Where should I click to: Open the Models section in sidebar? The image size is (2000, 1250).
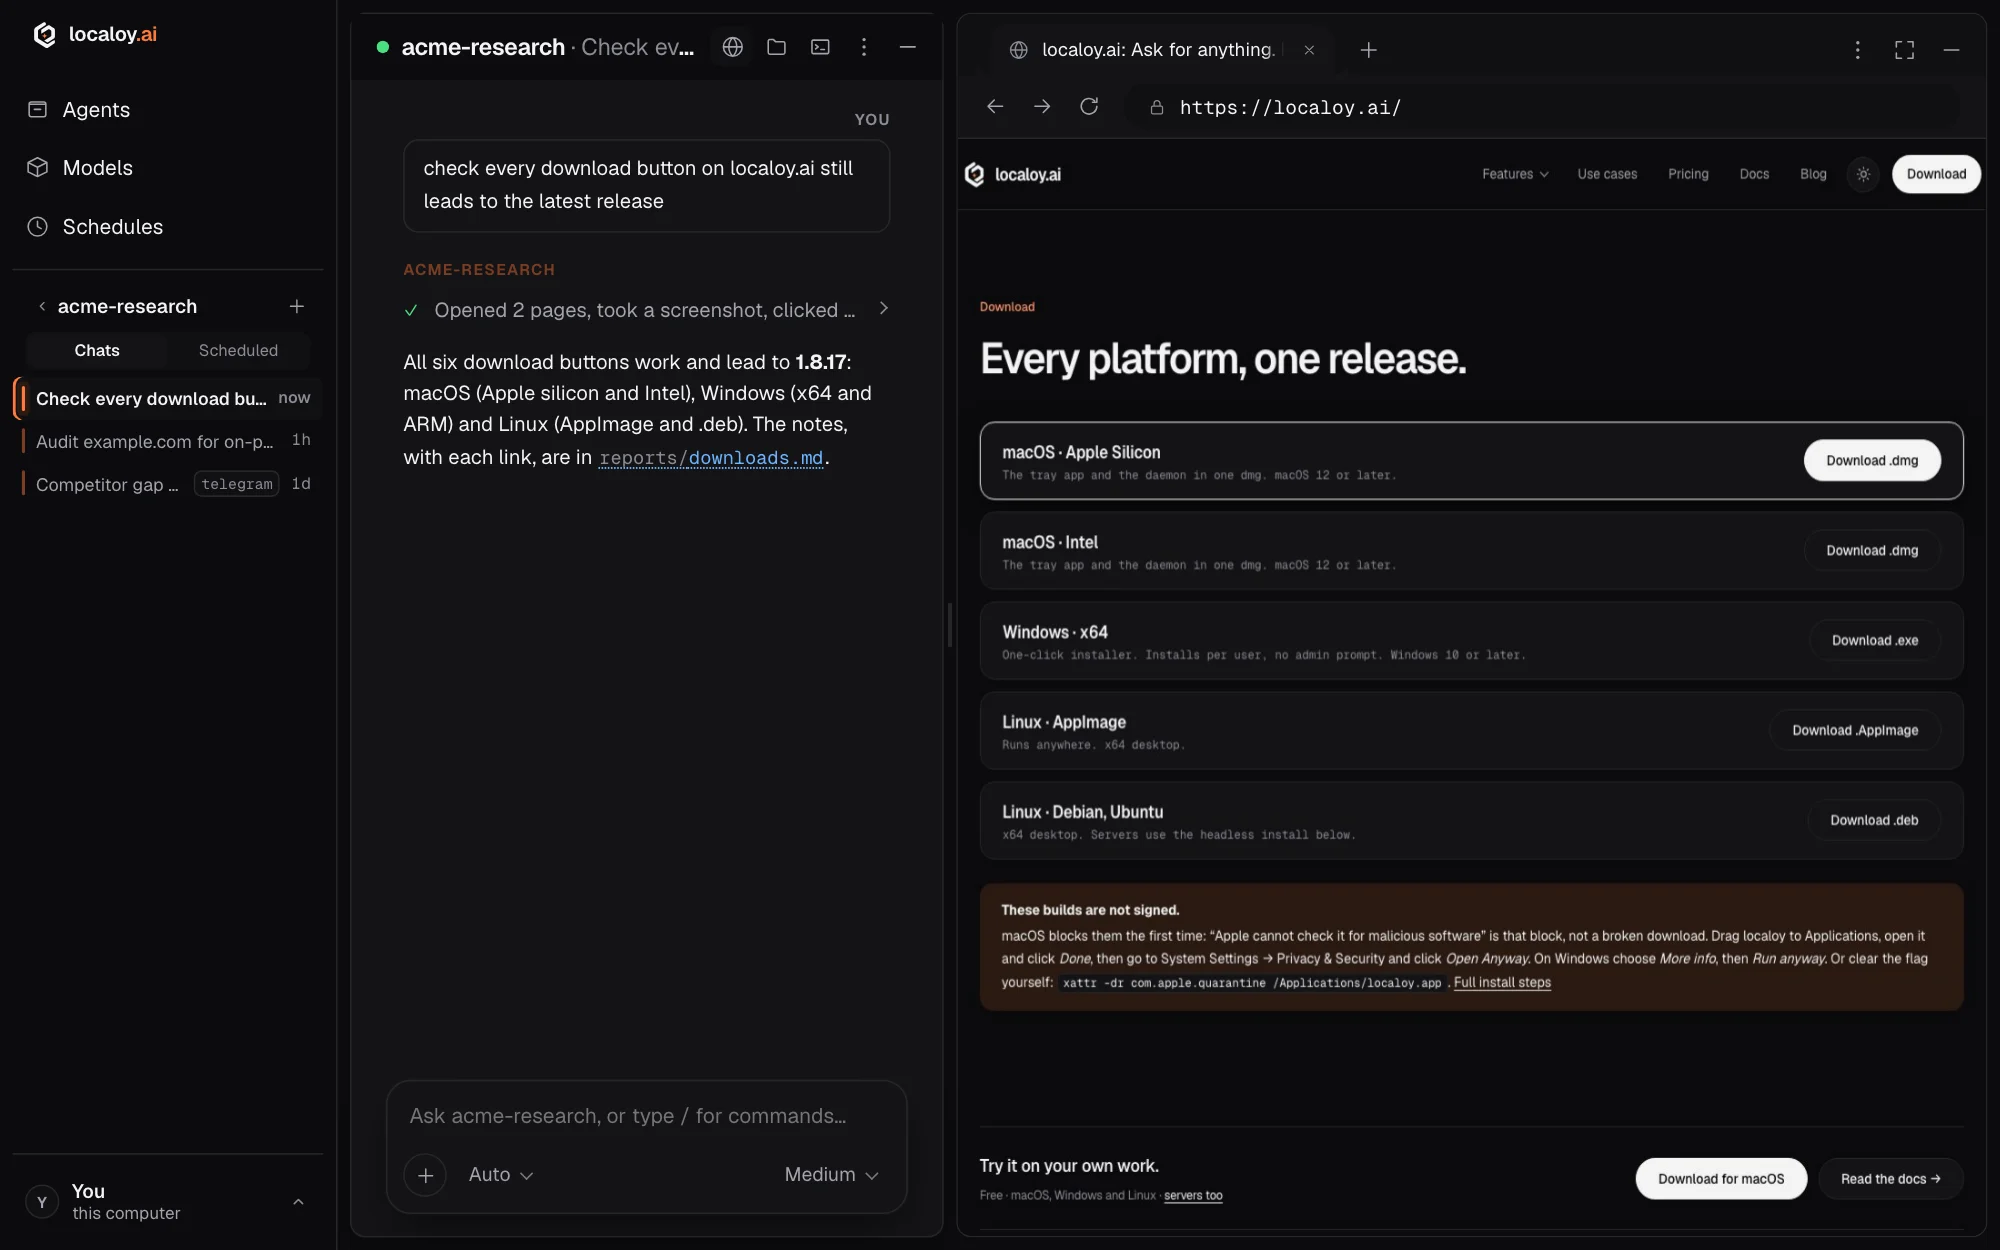(97, 168)
